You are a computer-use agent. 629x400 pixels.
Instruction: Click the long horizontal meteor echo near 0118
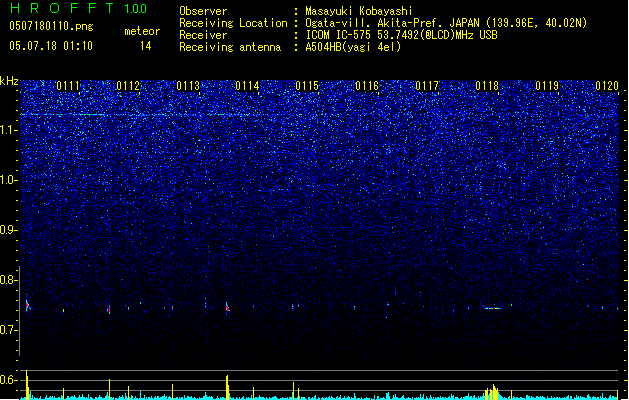tap(493, 308)
